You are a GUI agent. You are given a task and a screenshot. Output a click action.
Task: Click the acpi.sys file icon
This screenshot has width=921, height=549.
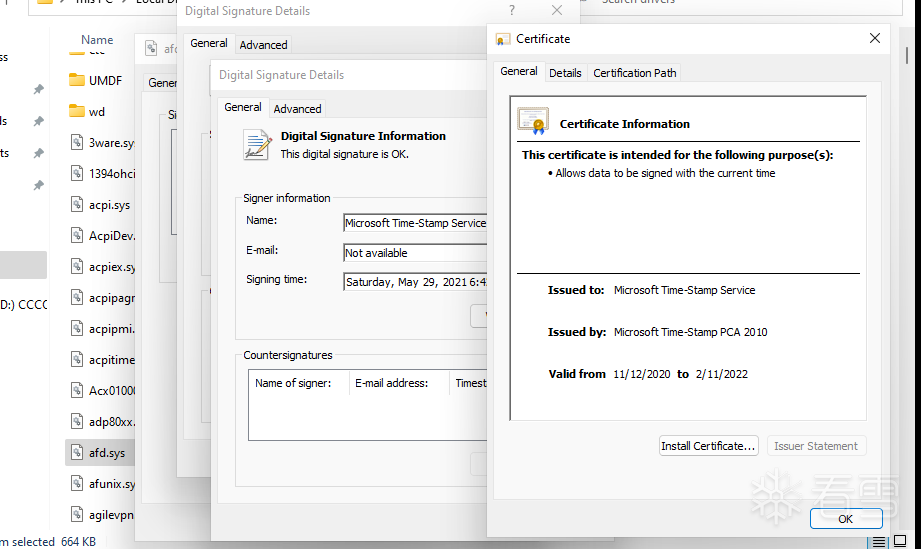click(76, 204)
